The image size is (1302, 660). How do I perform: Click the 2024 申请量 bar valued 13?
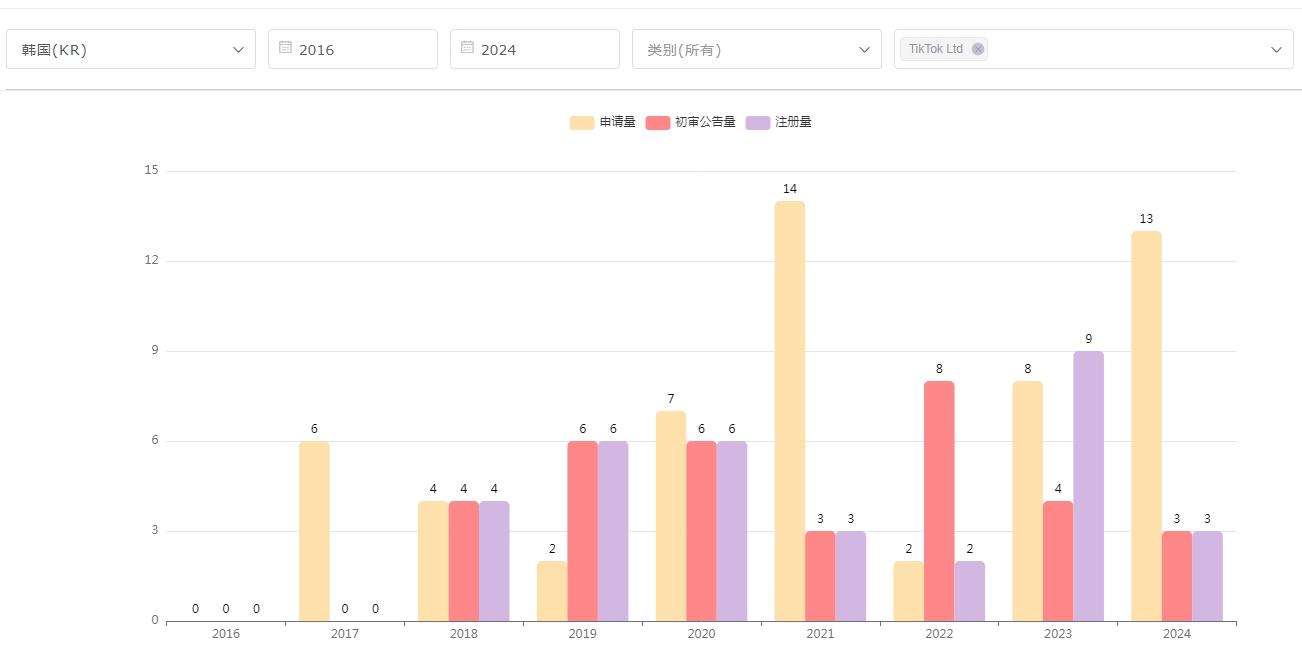1146,426
